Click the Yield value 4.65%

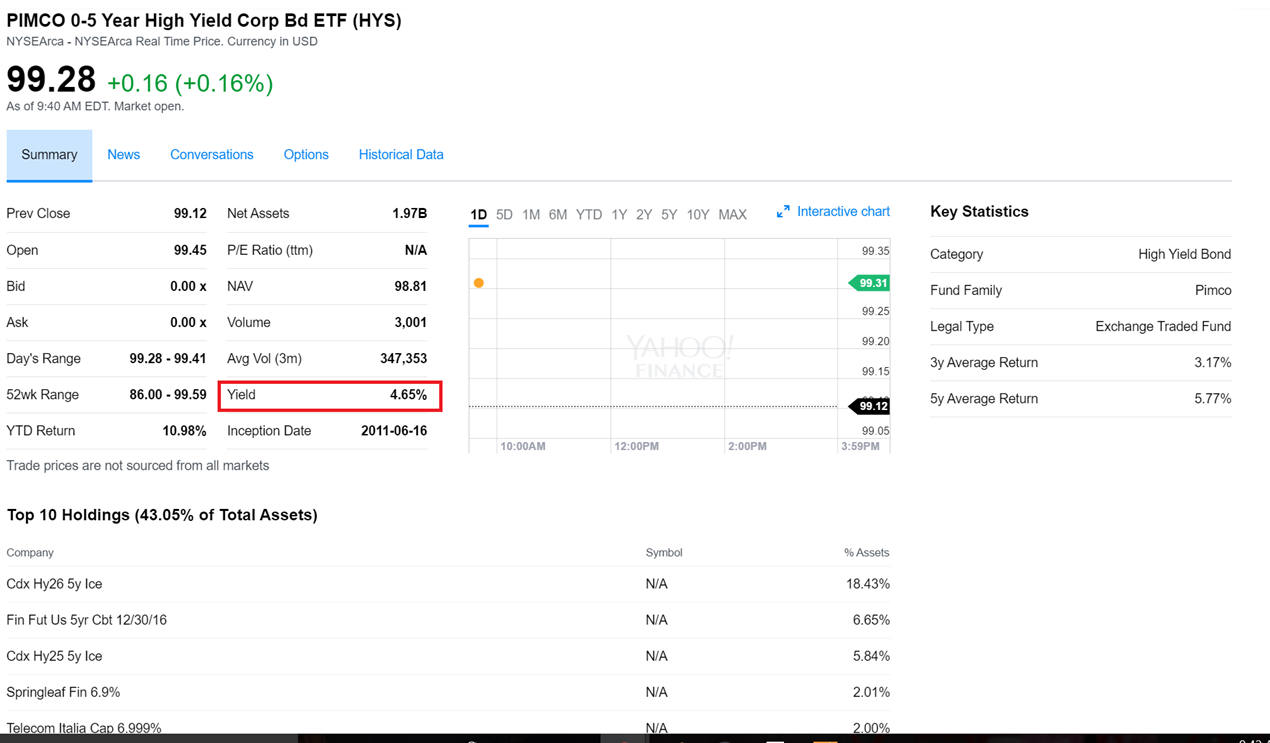409,395
